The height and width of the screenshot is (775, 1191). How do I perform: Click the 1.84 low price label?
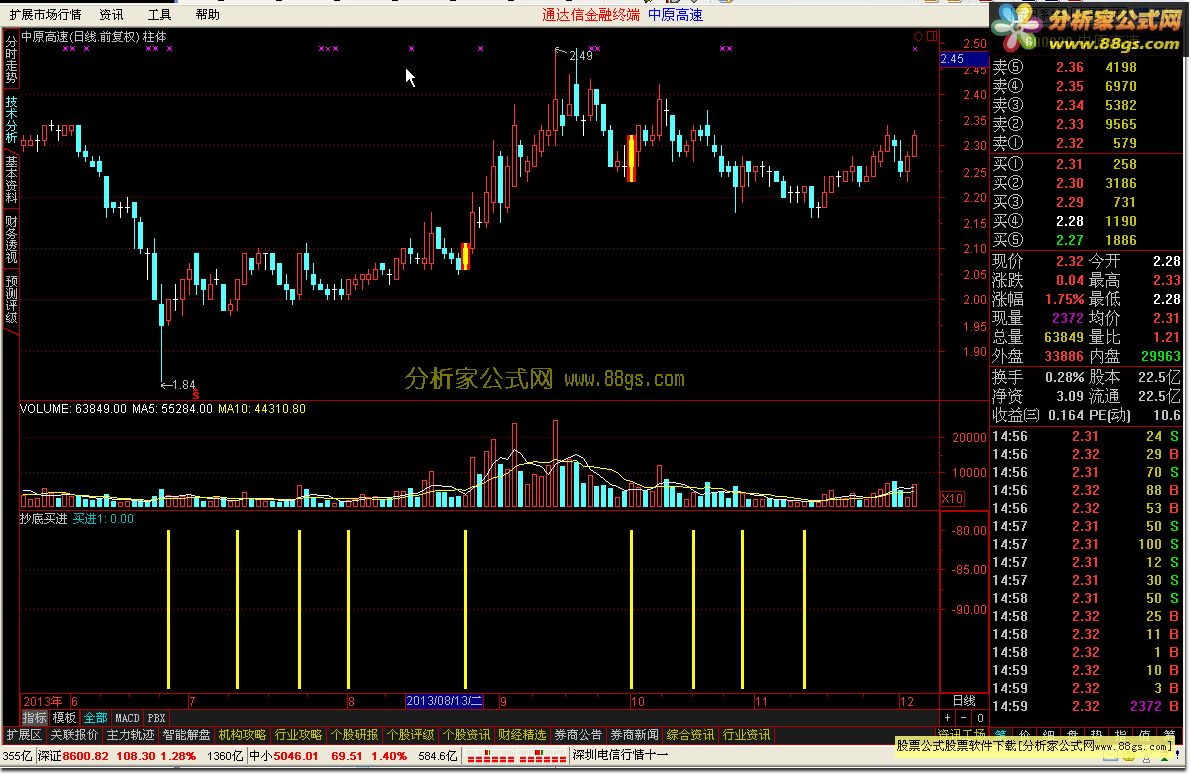click(184, 384)
